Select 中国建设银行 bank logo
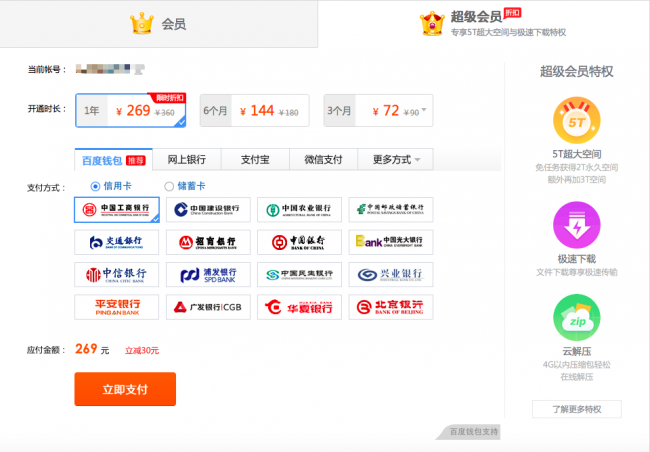Viewport: 650px width, 452px height. pyautogui.click(x=208, y=210)
